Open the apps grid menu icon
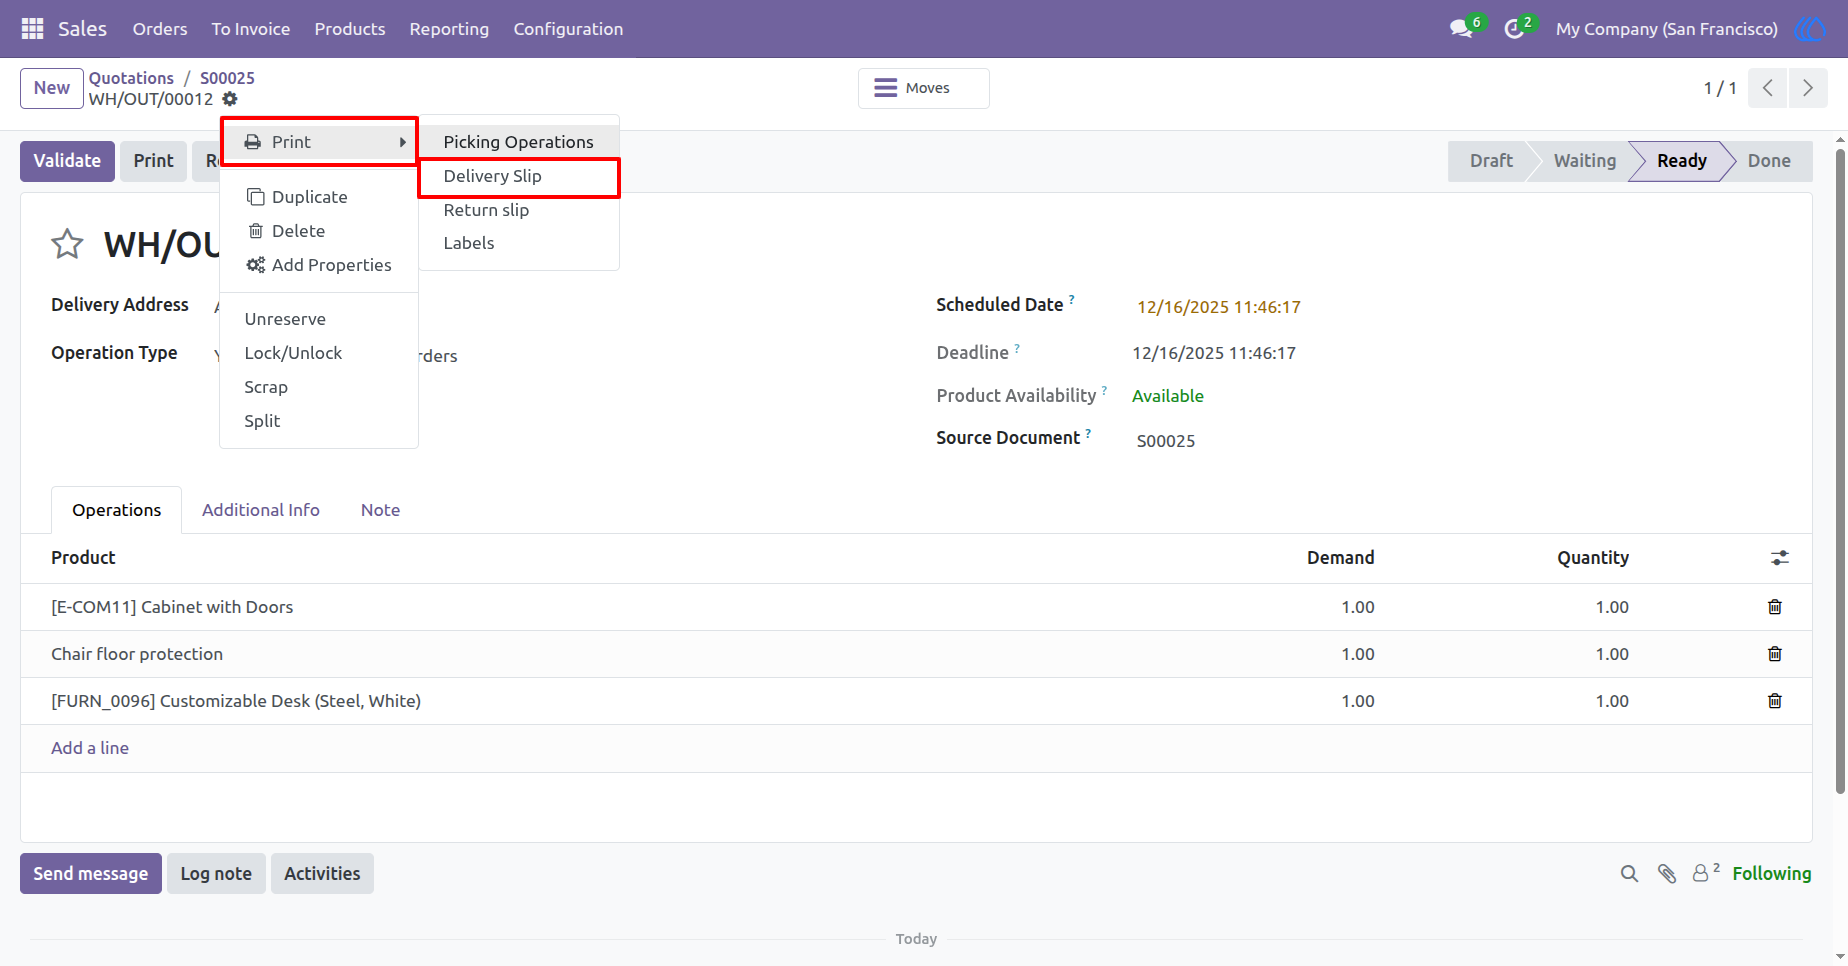Screen dimensions: 1848x966 point(32,29)
